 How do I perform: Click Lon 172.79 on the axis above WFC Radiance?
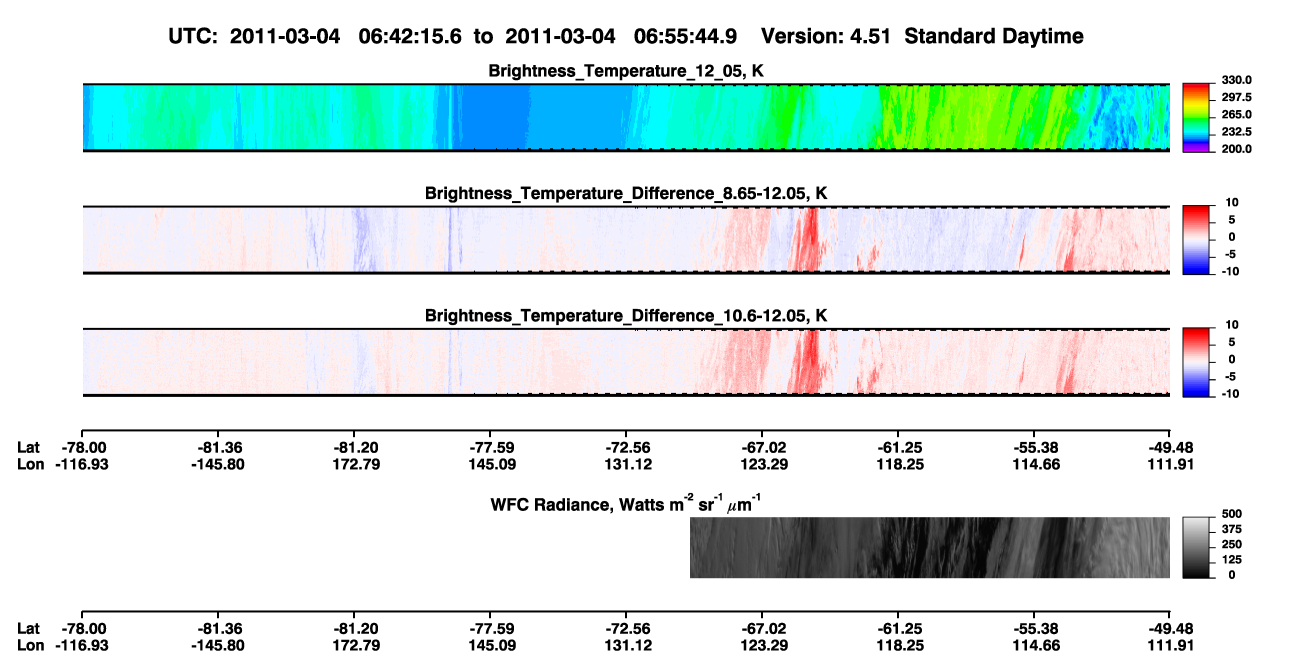point(353,464)
